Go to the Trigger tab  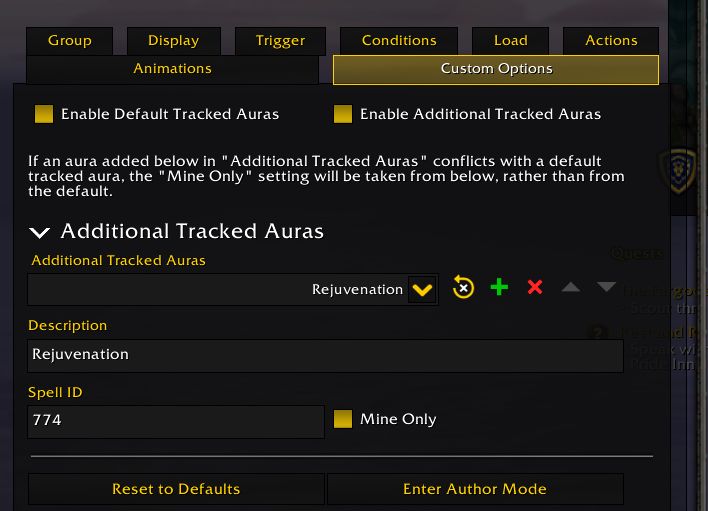point(280,41)
